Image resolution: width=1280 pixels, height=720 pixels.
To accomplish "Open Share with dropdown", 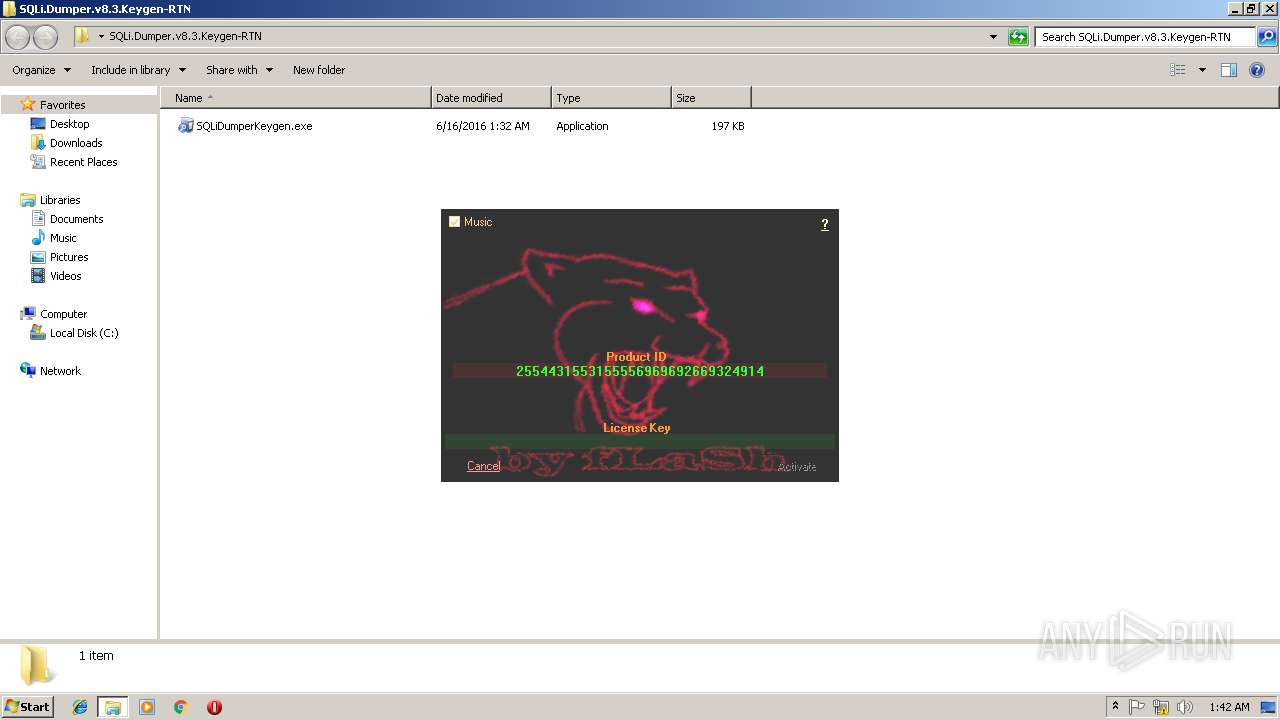I will (239, 70).
